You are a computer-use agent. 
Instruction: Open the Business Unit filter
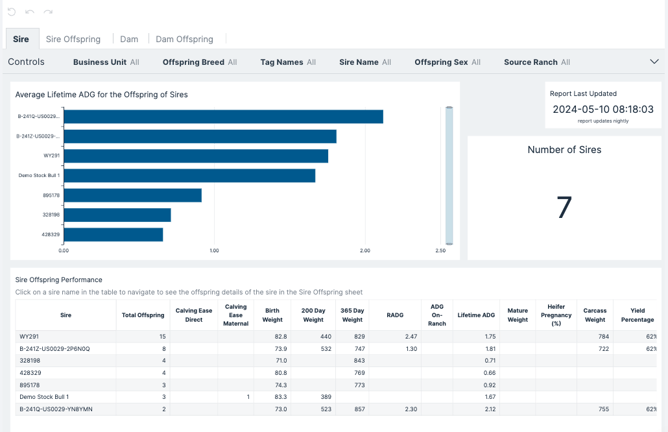tap(106, 62)
